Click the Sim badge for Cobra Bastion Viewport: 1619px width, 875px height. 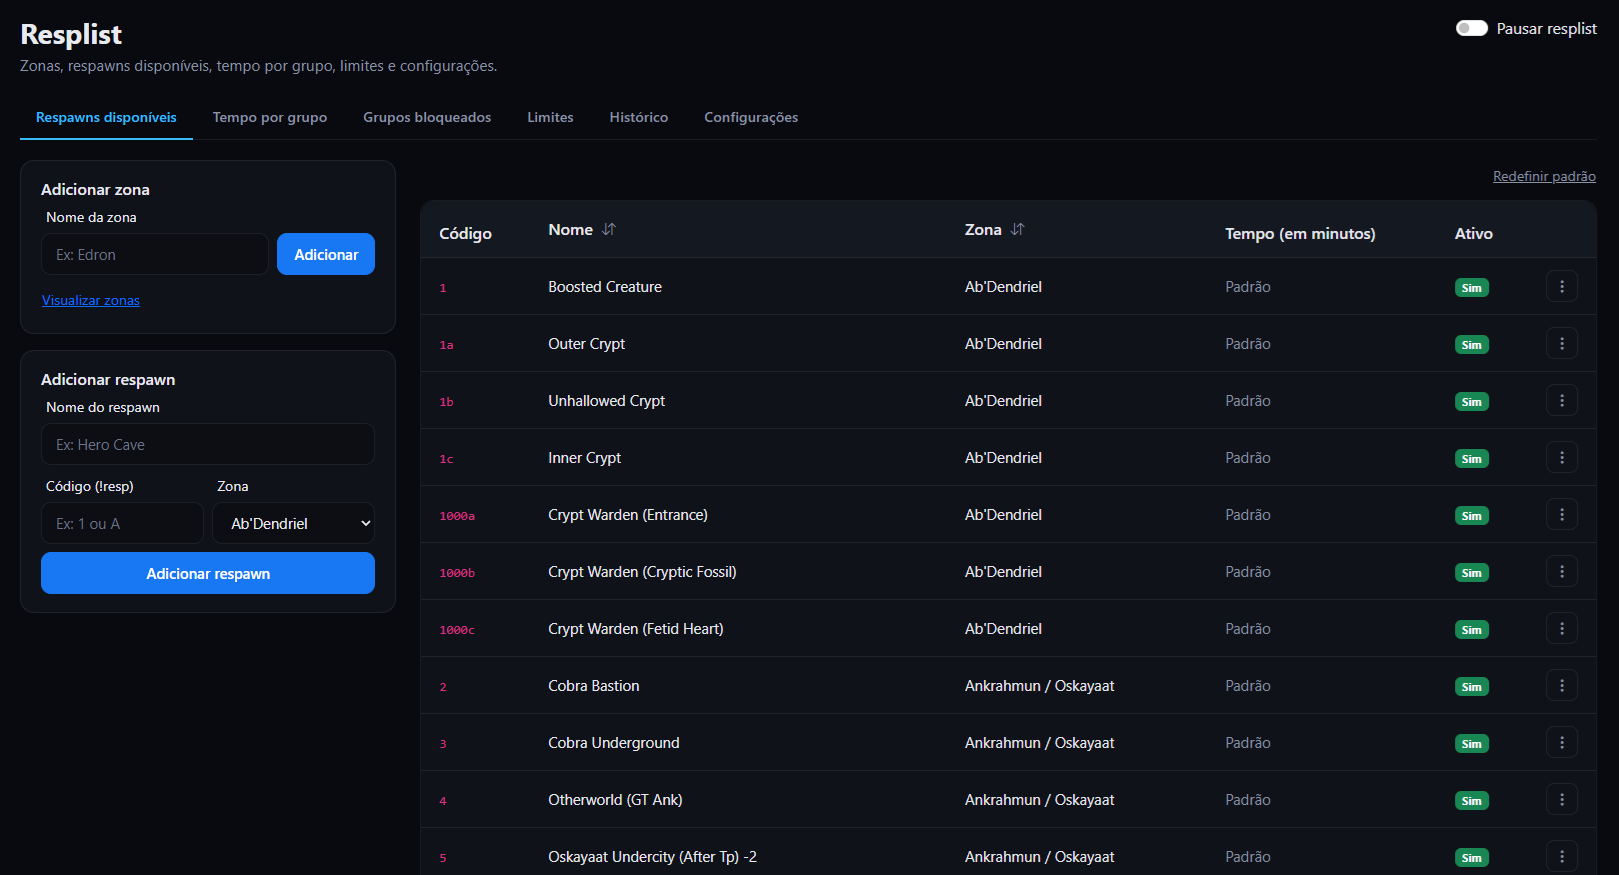click(1472, 687)
